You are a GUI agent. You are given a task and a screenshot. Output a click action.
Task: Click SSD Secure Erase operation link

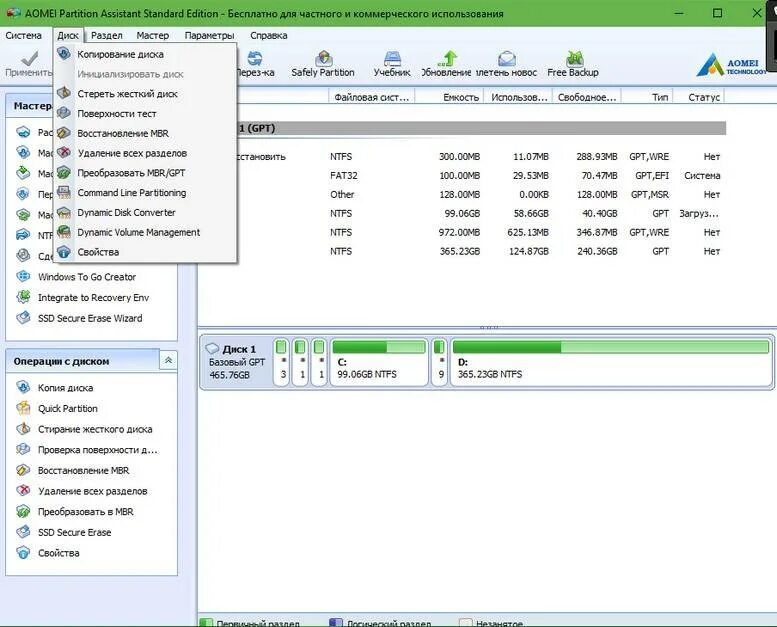74,532
